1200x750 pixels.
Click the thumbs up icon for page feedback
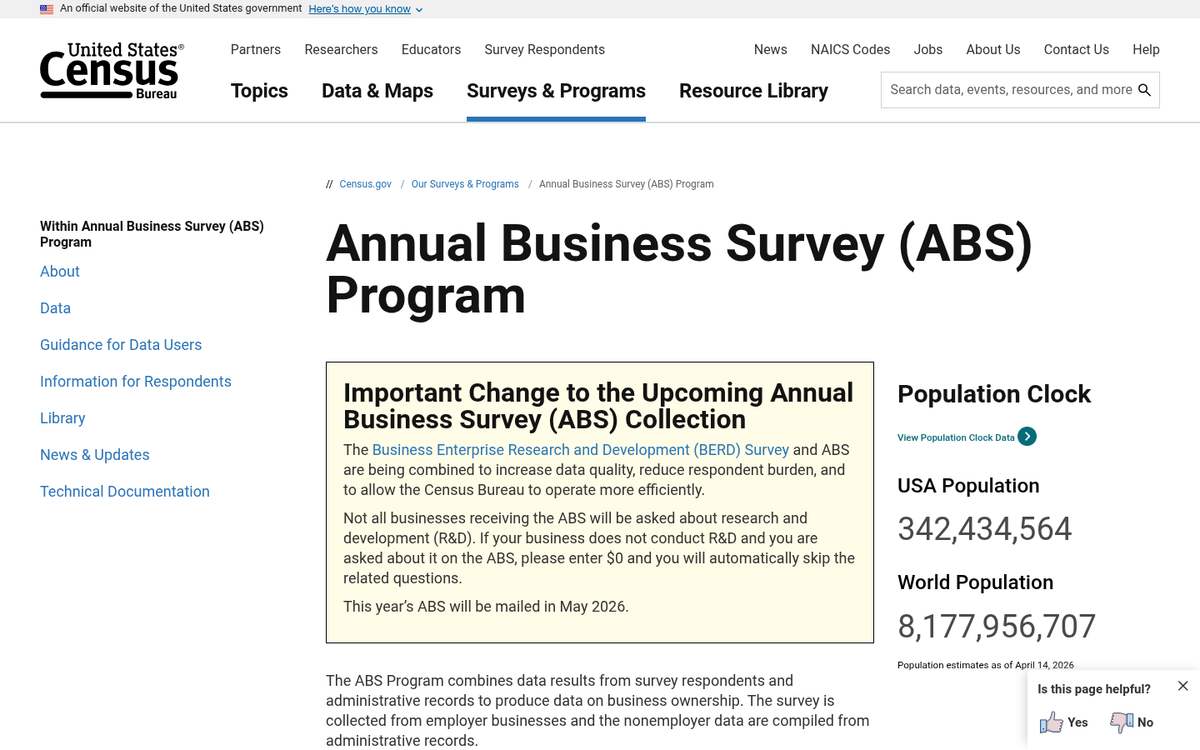(1053, 722)
